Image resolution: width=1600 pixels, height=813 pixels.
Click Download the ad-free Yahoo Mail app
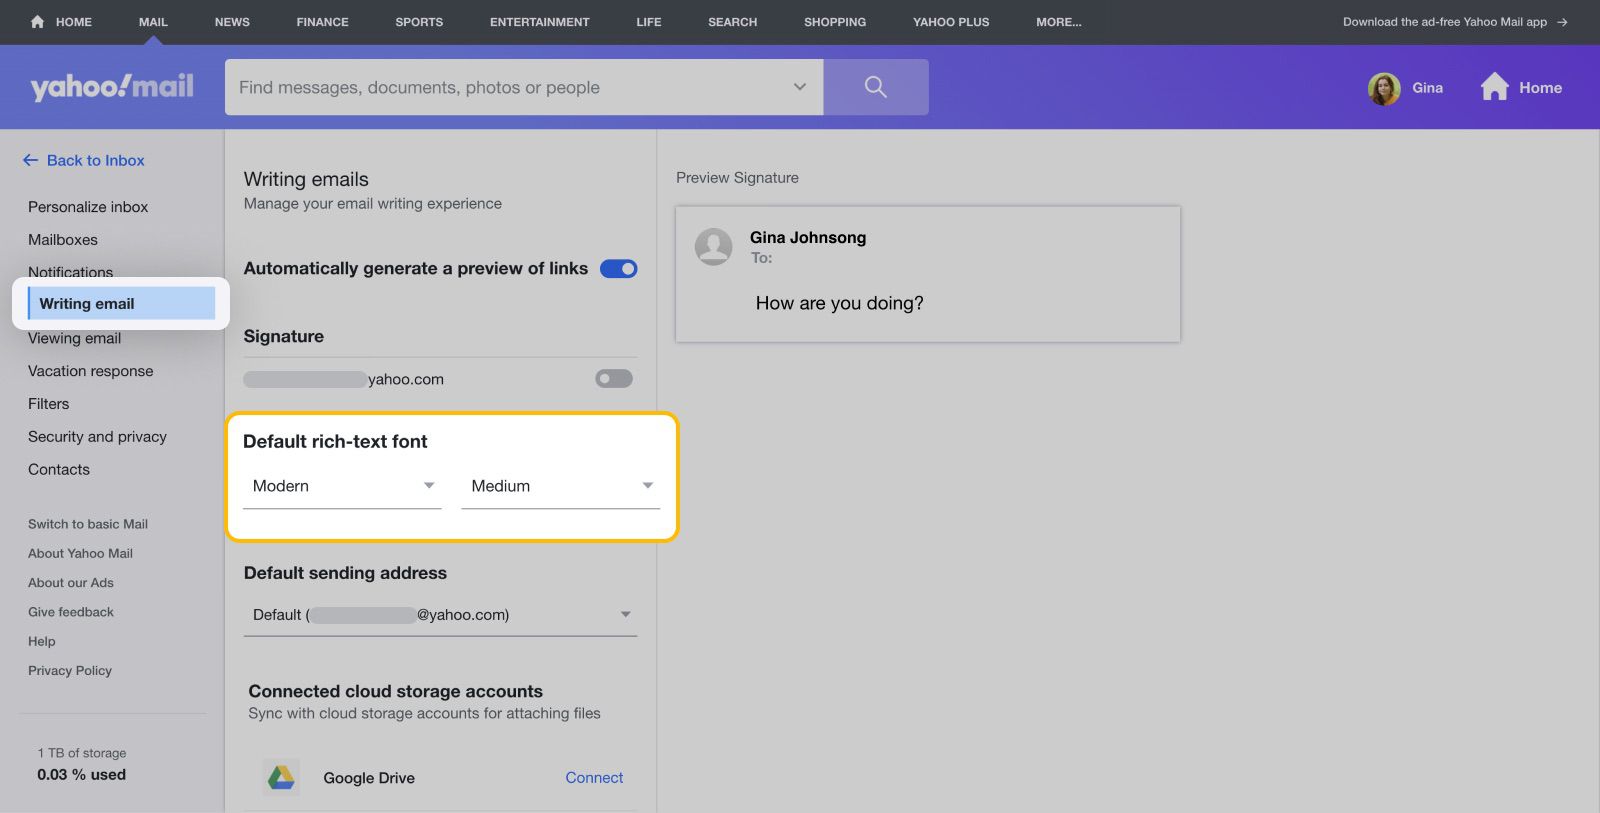[1445, 22]
